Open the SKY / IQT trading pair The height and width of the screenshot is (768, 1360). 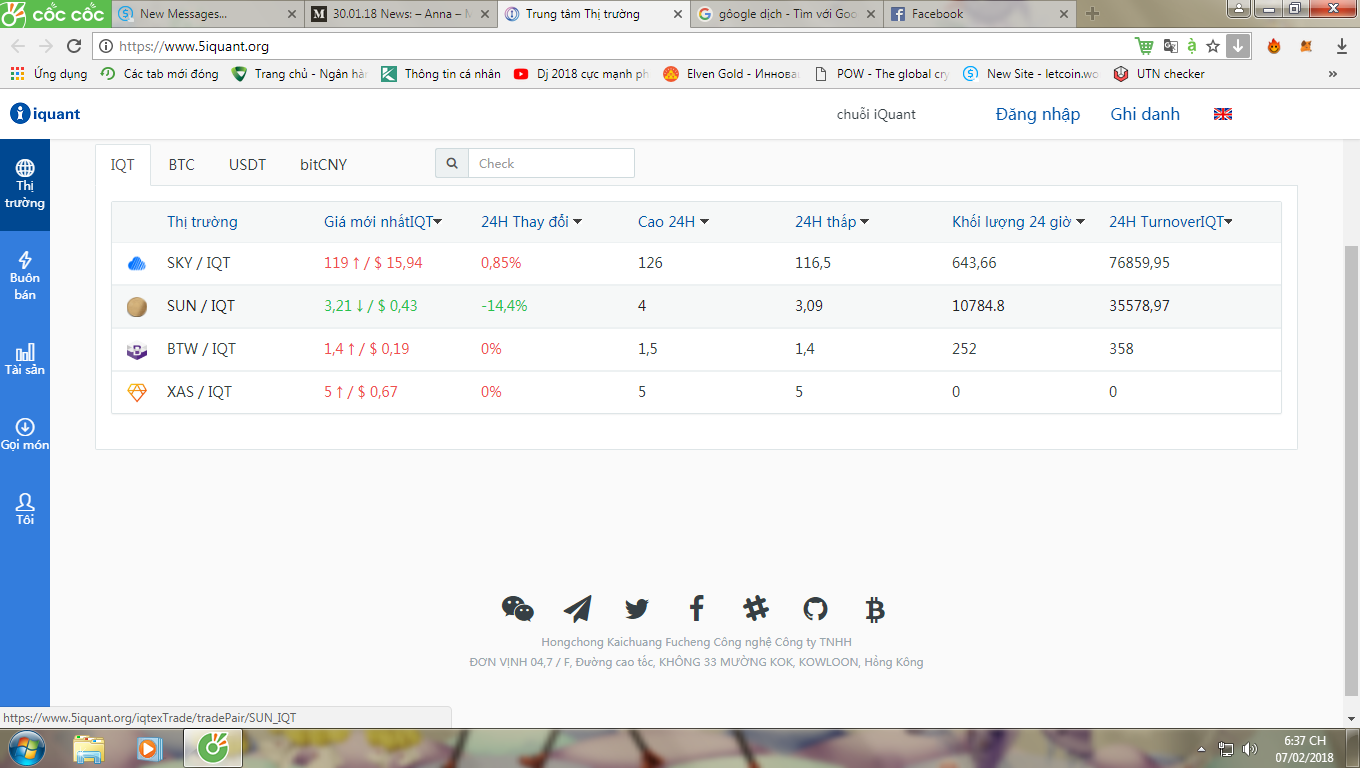point(199,263)
